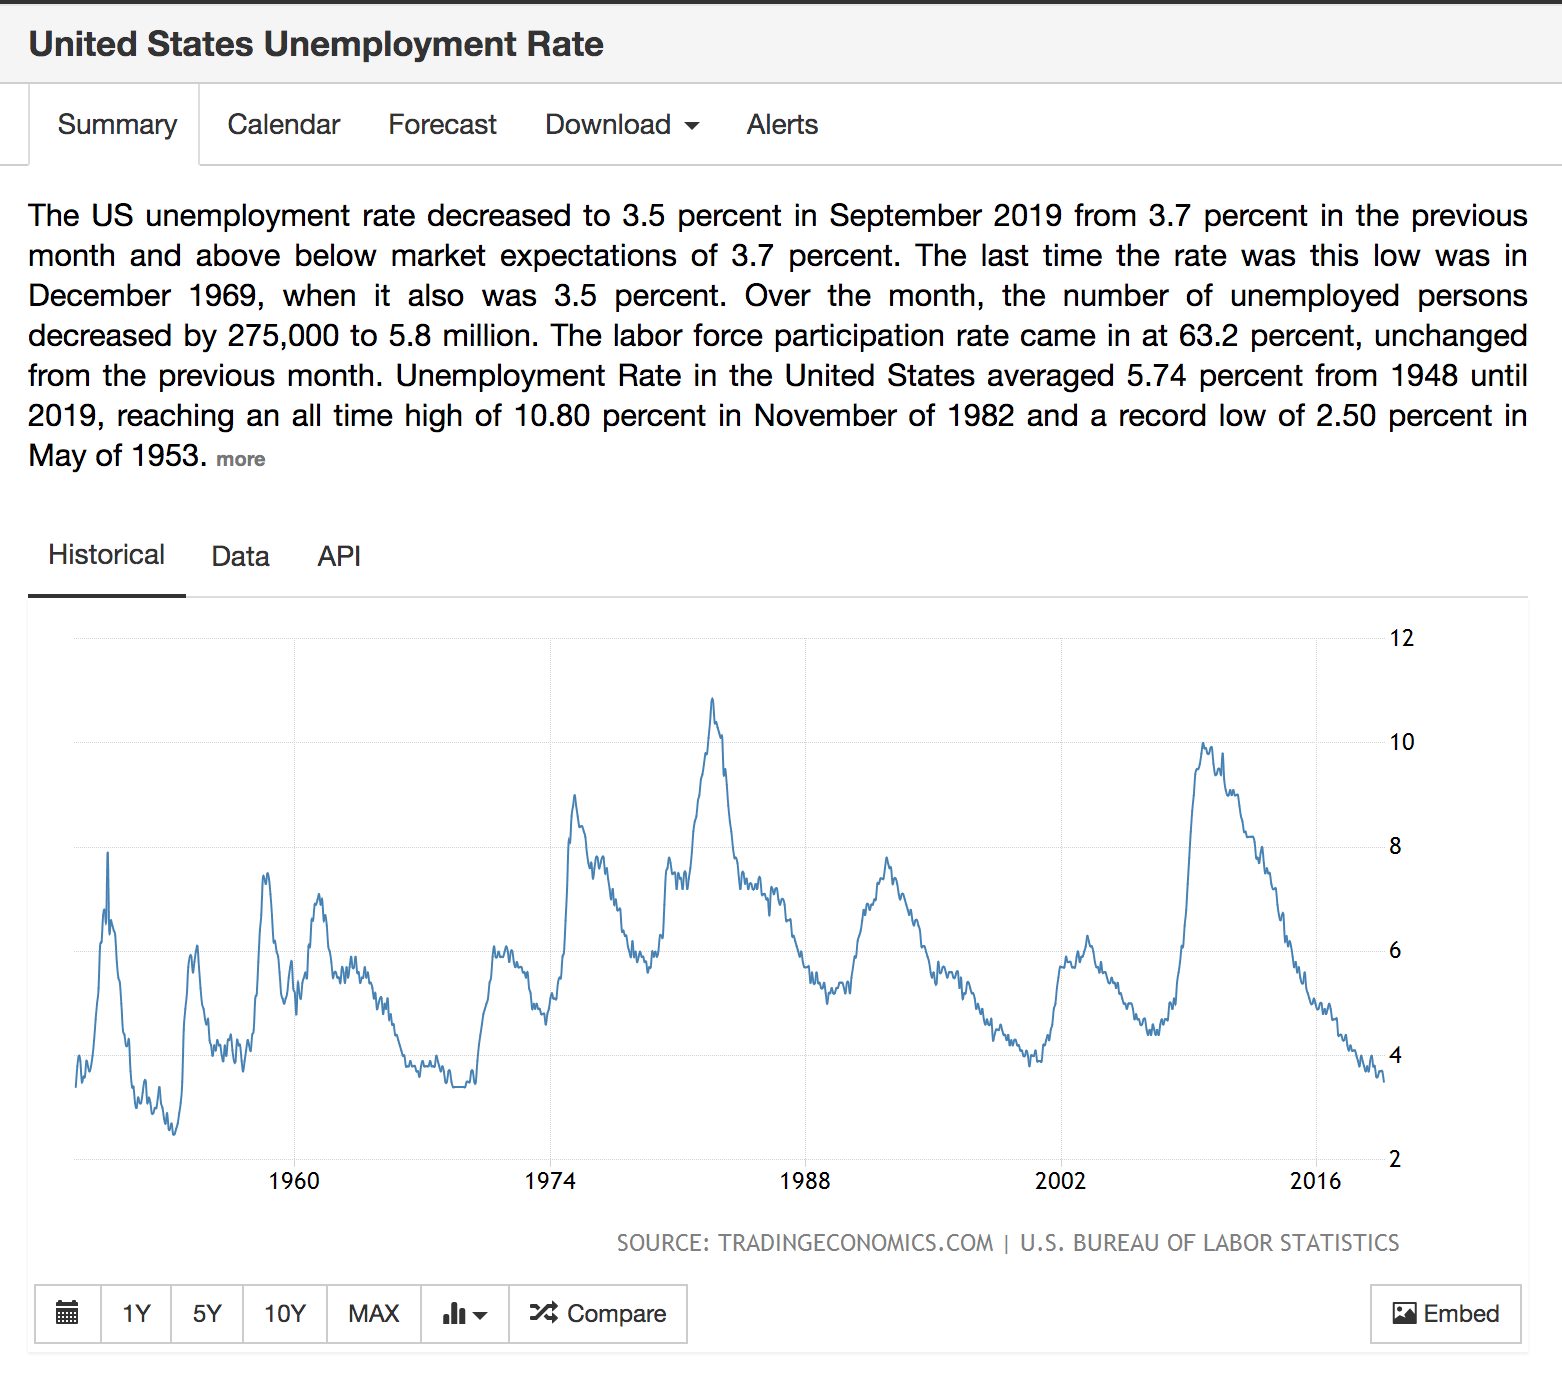Switch to the Data tab
Screen dimensions: 1562x1378
tap(240, 556)
